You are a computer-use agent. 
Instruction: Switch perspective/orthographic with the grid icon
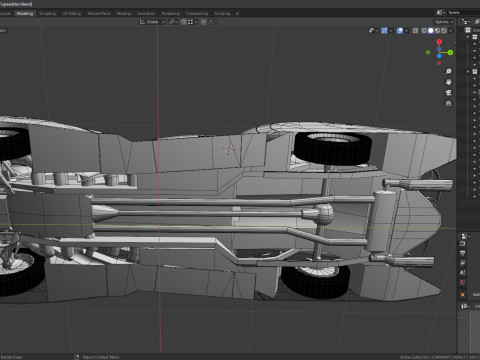(x=448, y=103)
